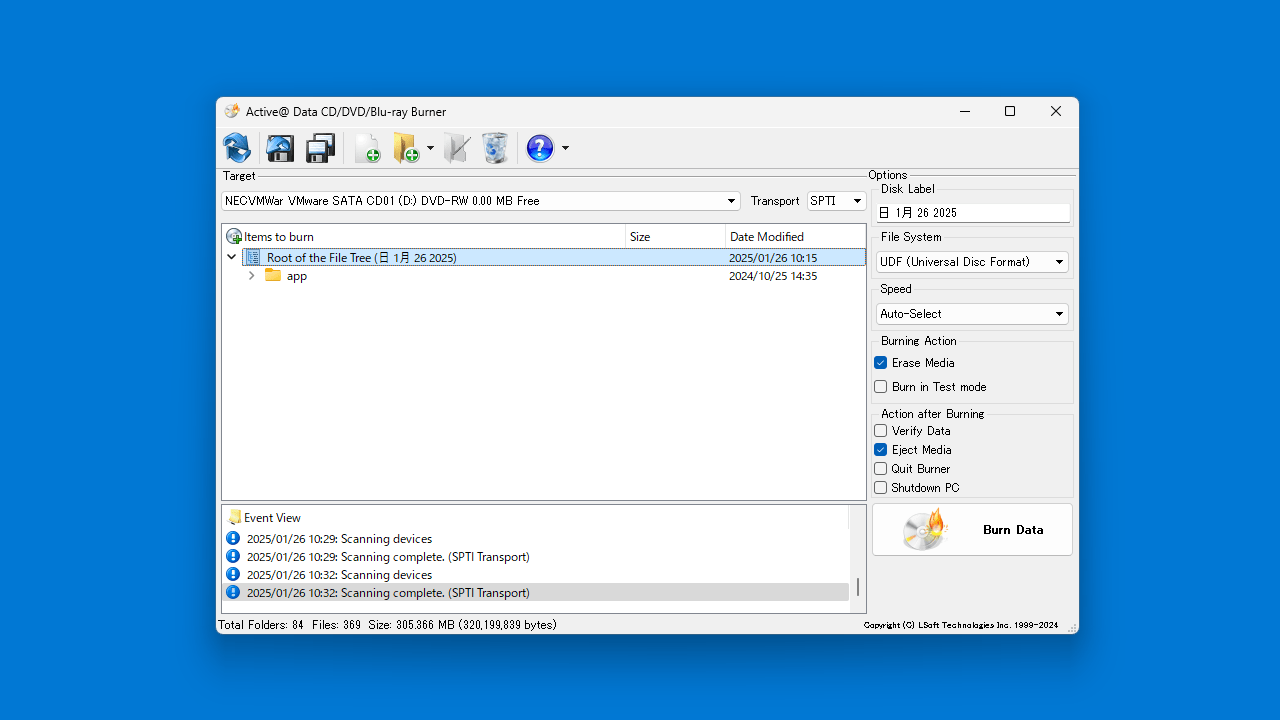Click the LSoft Technologies copyright text
1280x720 pixels.
961,625
